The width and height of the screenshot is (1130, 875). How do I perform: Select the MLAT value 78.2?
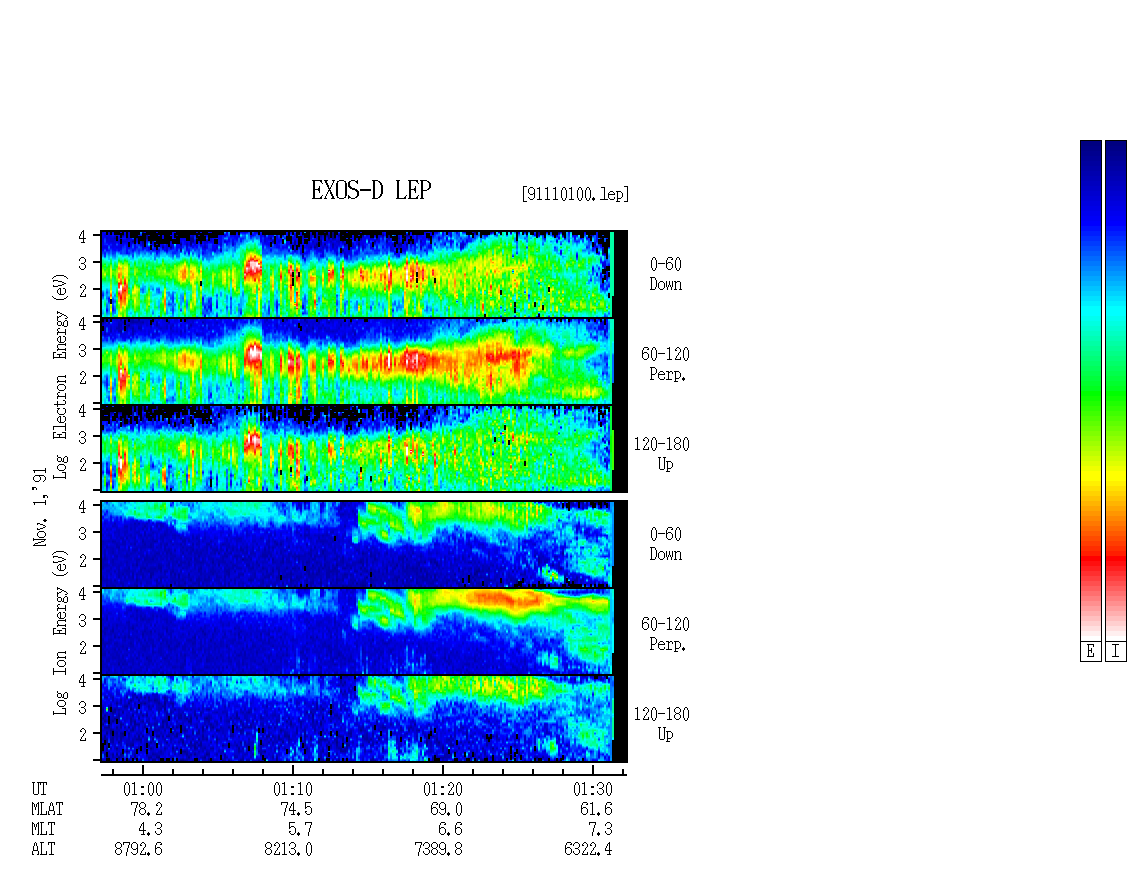click(146, 809)
